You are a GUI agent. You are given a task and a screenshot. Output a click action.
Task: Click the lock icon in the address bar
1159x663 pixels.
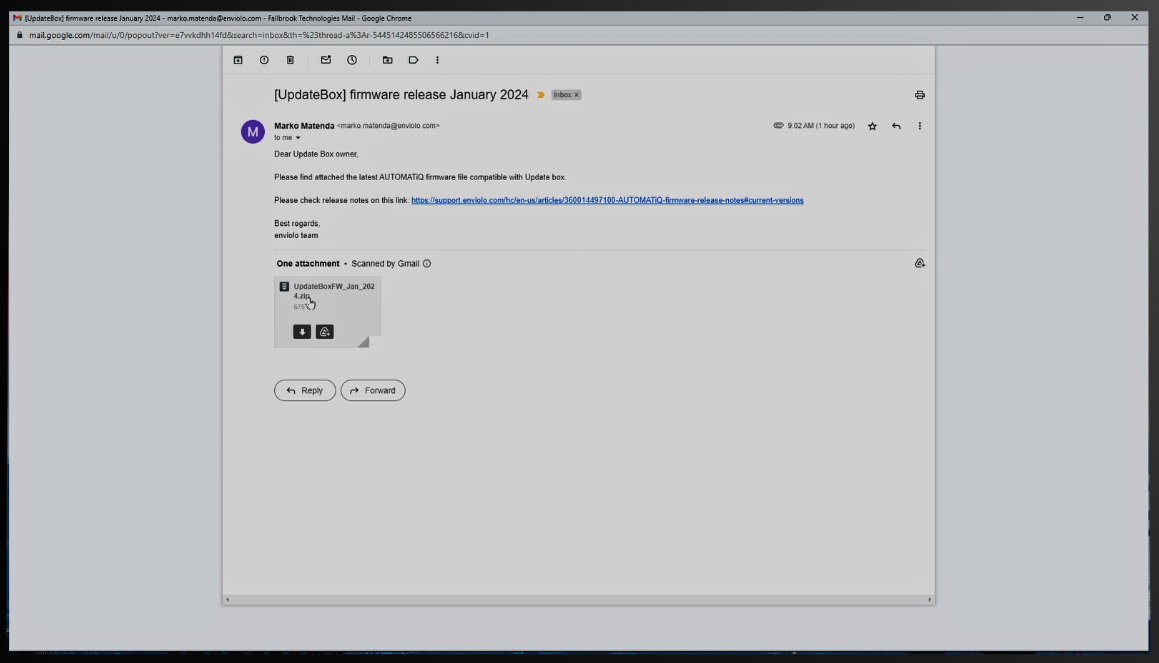click(20, 35)
